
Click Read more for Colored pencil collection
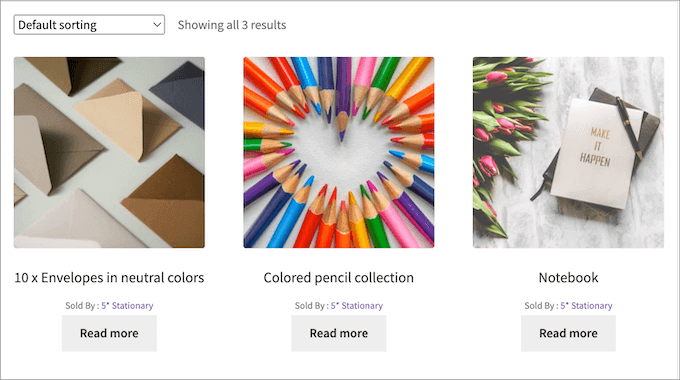pos(339,333)
